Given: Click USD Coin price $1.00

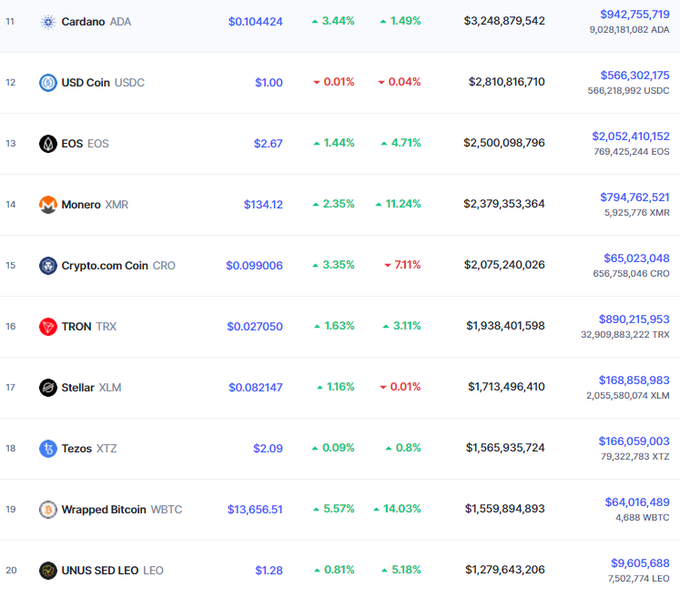Looking at the screenshot, I should [x=269, y=82].
